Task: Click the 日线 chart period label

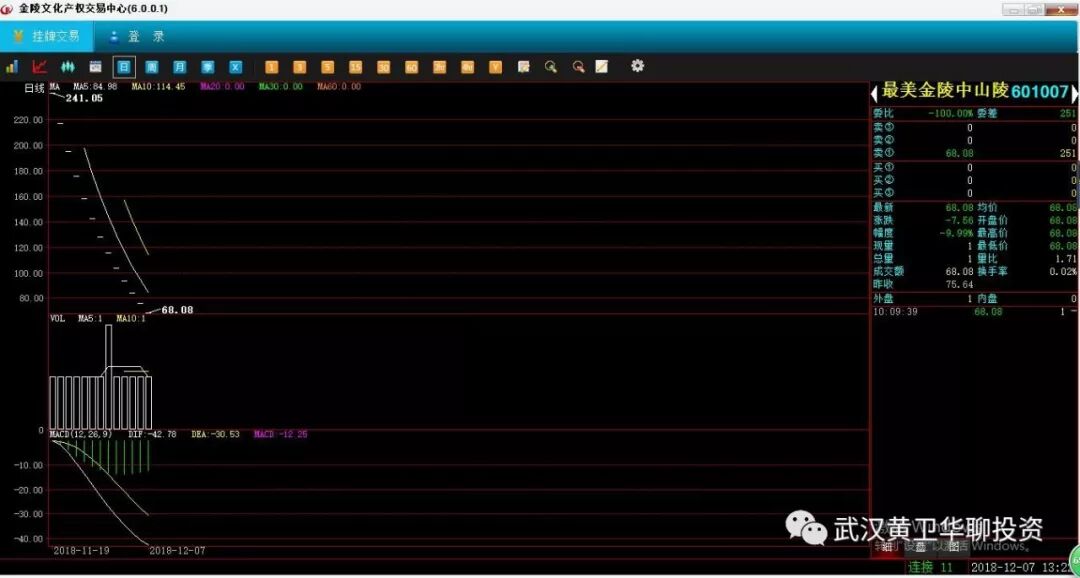Action: tap(34, 87)
